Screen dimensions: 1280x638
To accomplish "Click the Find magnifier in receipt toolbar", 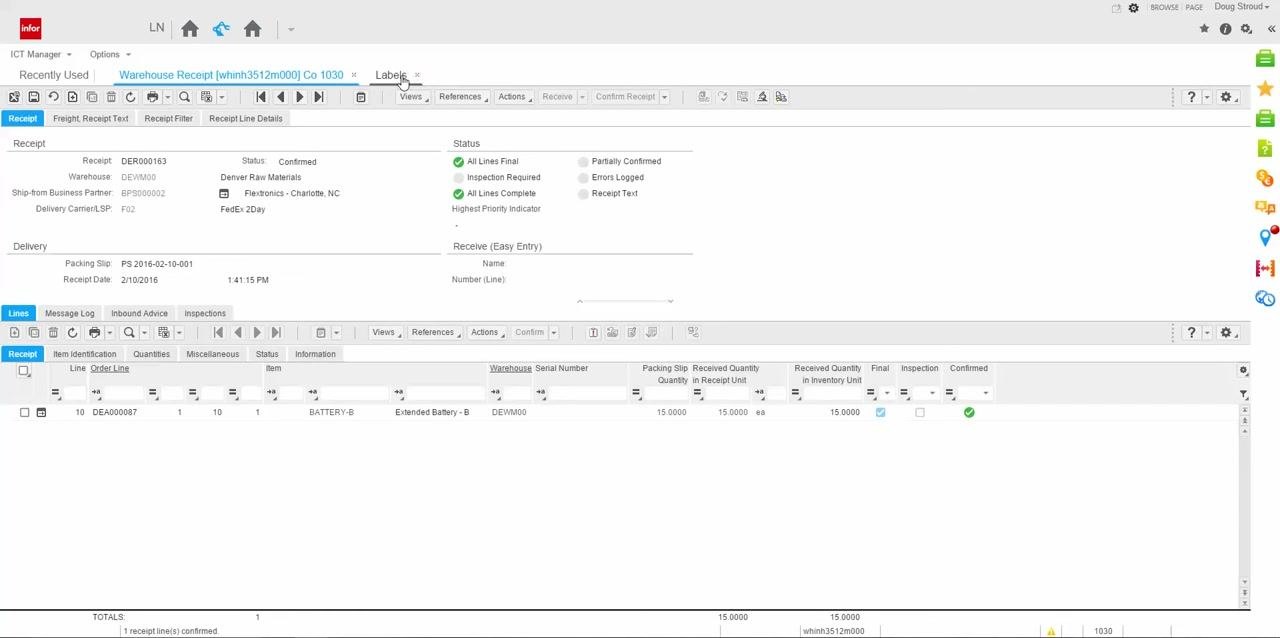I will pos(184,97).
